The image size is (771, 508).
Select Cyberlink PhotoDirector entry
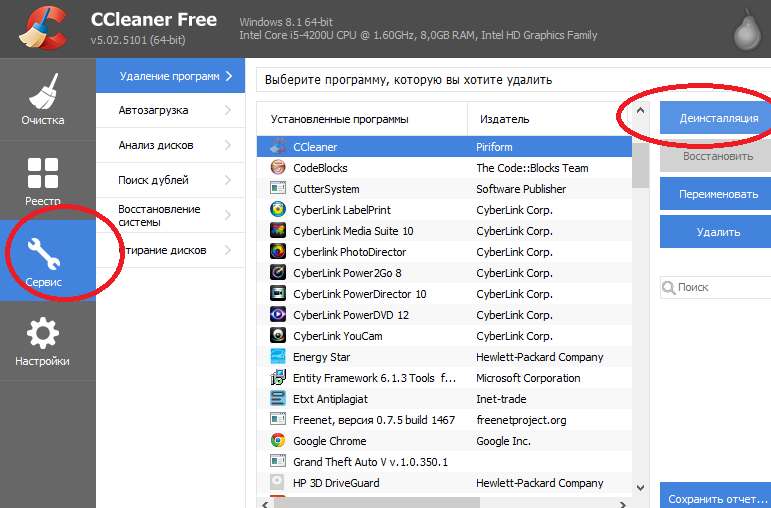pyautogui.click(x=444, y=252)
